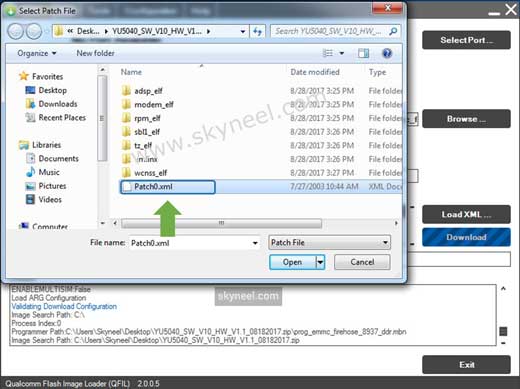520x389 pixels.
Task: Click the Forward navigation arrow in dialog
Action: tap(34, 32)
